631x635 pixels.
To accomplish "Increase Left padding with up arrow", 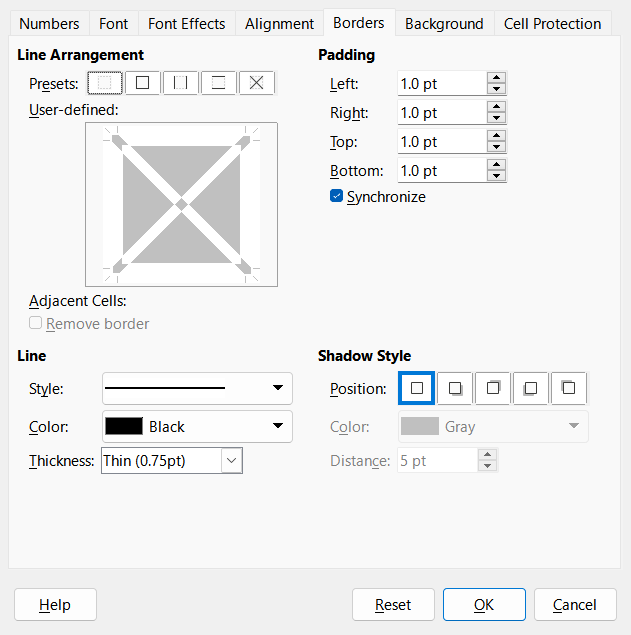I will click(497, 77).
